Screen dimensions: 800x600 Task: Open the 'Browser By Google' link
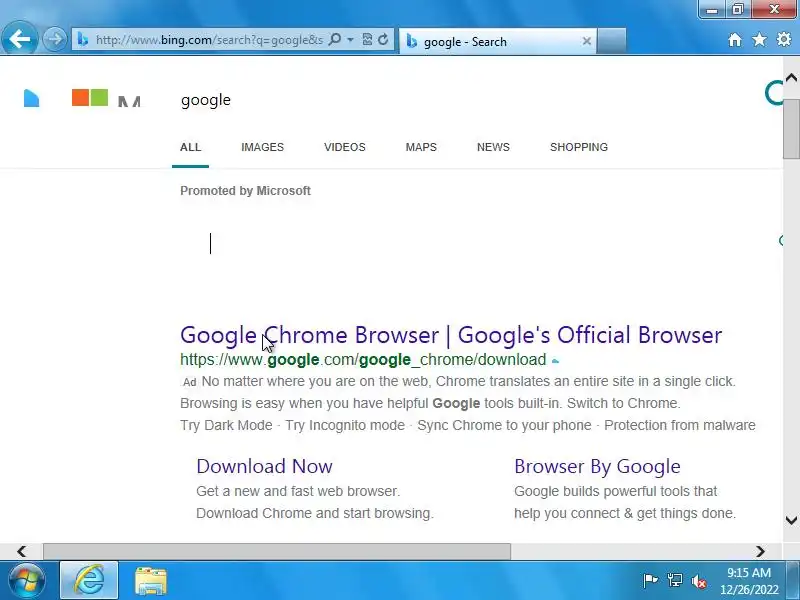click(x=597, y=466)
